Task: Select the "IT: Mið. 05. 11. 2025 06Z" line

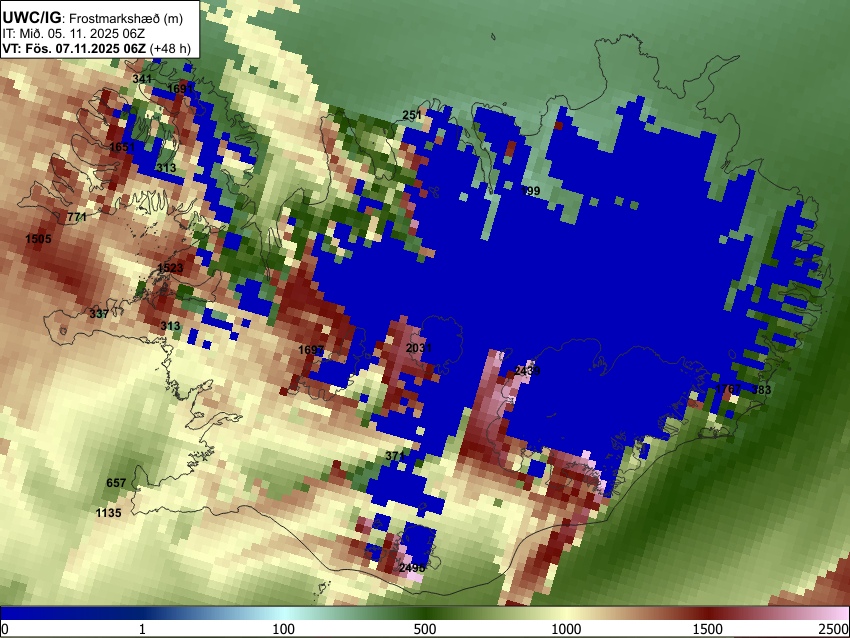Action: pos(73,34)
